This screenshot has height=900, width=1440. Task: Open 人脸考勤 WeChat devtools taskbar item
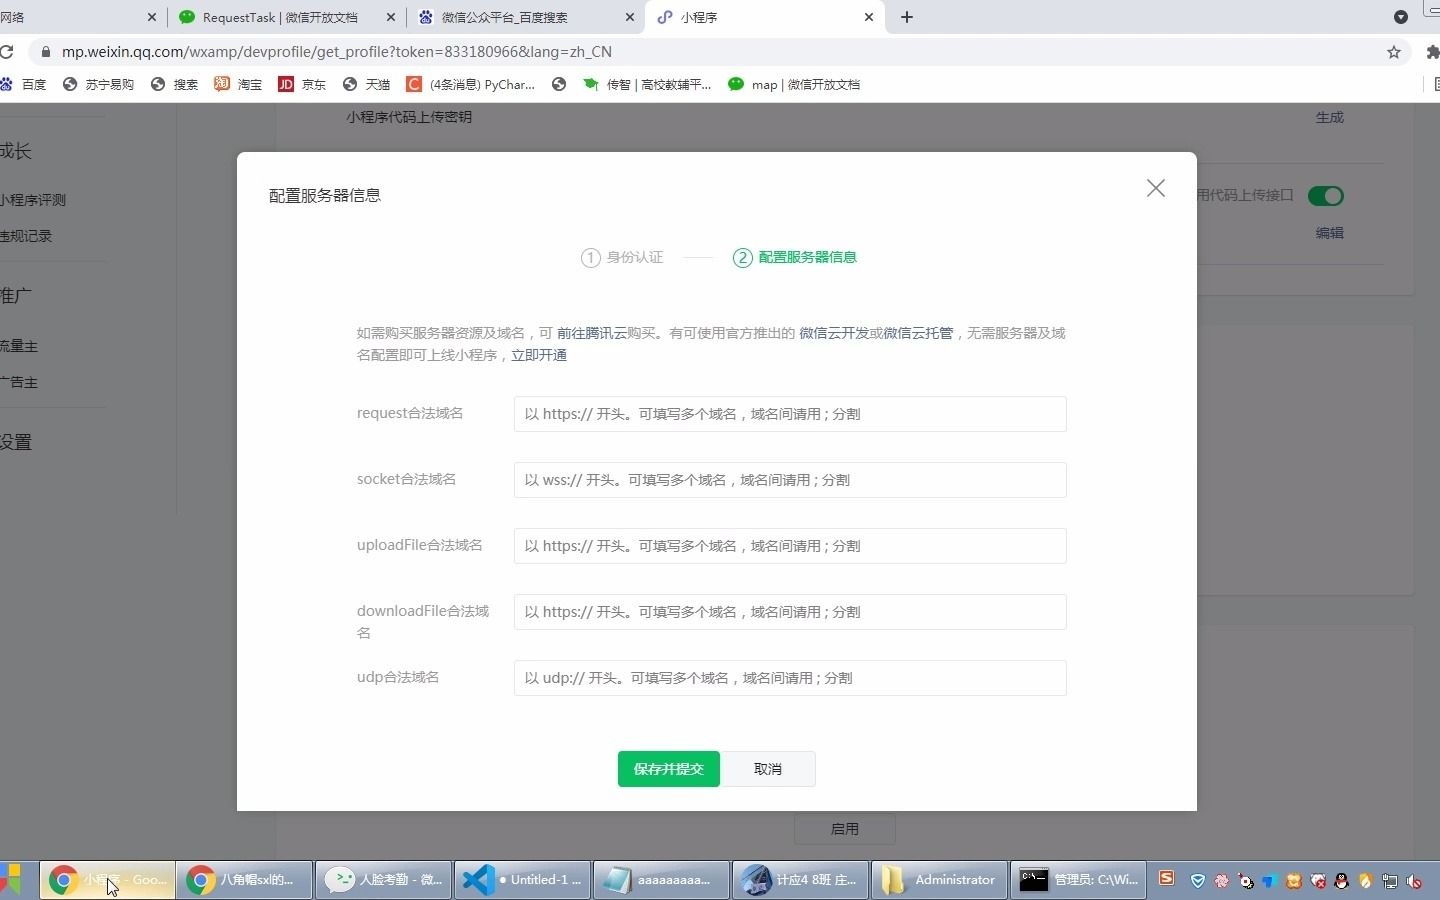tap(384, 880)
